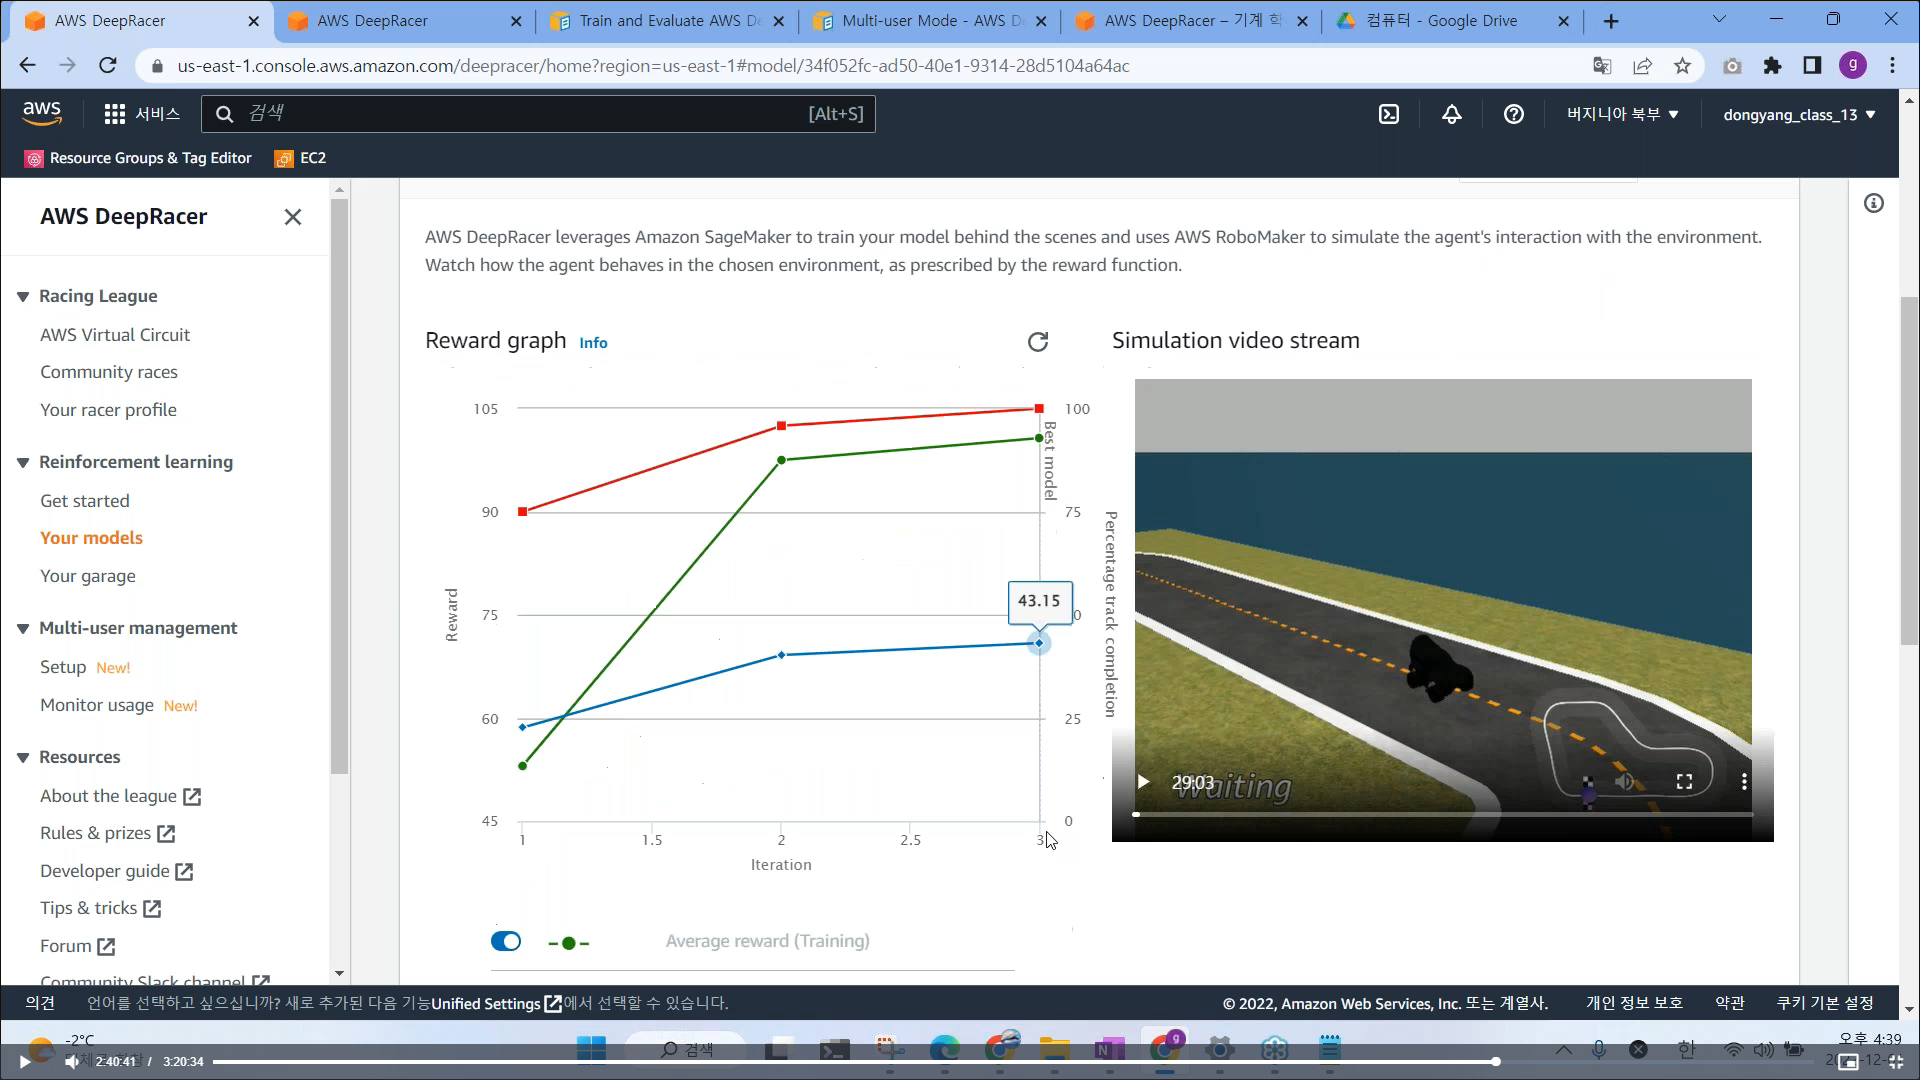Click the info panel icon at right
This screenshot has height=1080, width=1920.
pos(1874,204)
